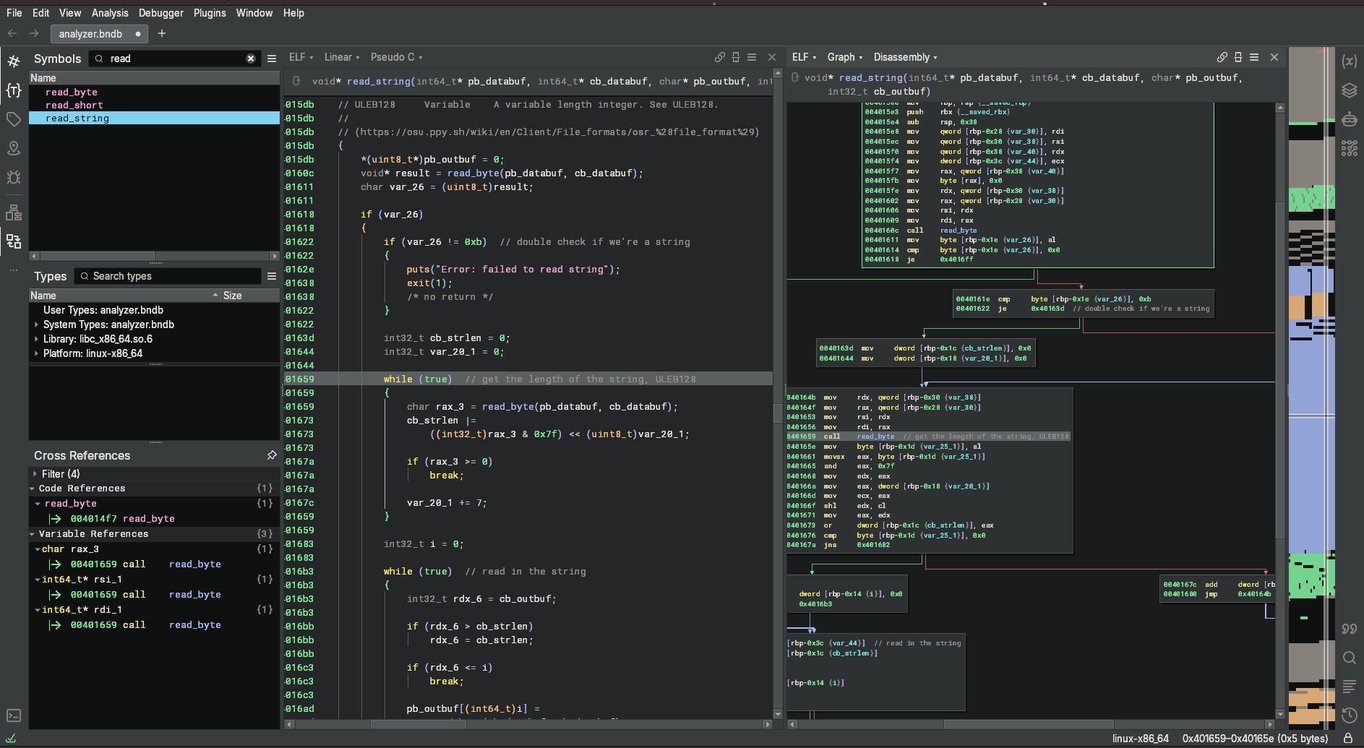Open the scripting console icon
This screenshot has width=1364, height=748.
(x=14, y=715)
